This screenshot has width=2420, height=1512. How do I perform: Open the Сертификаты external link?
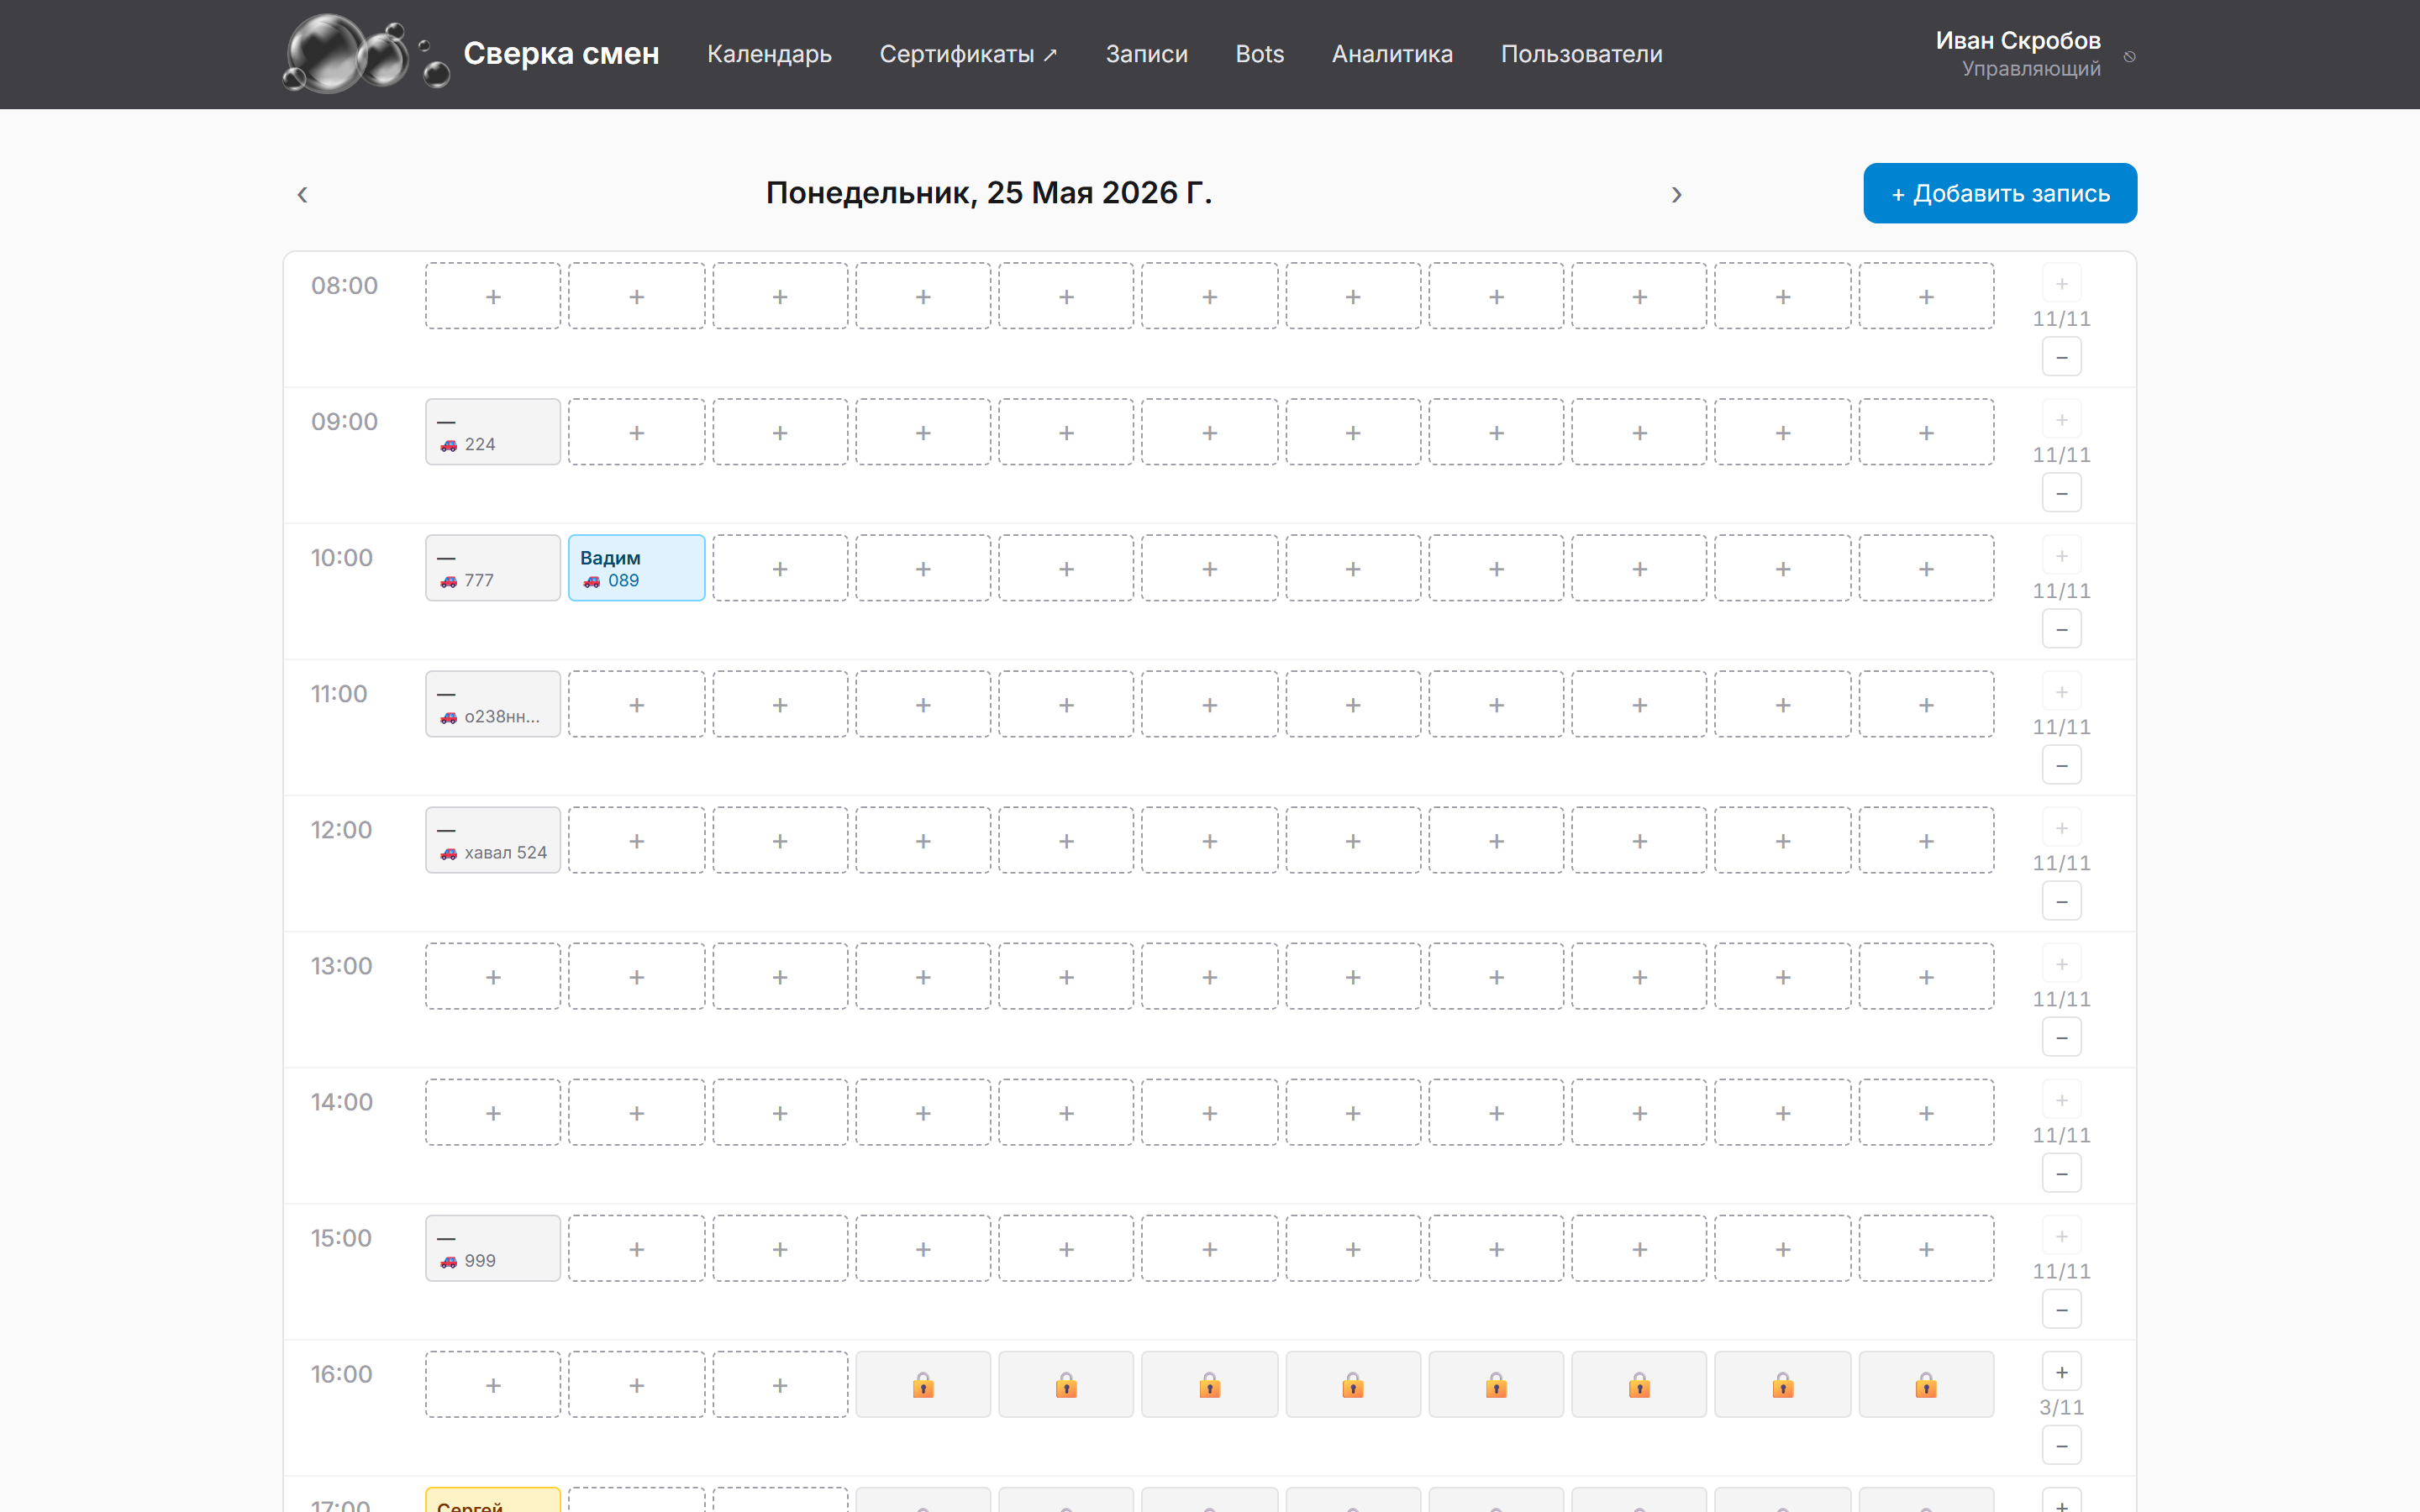point(968,54)
